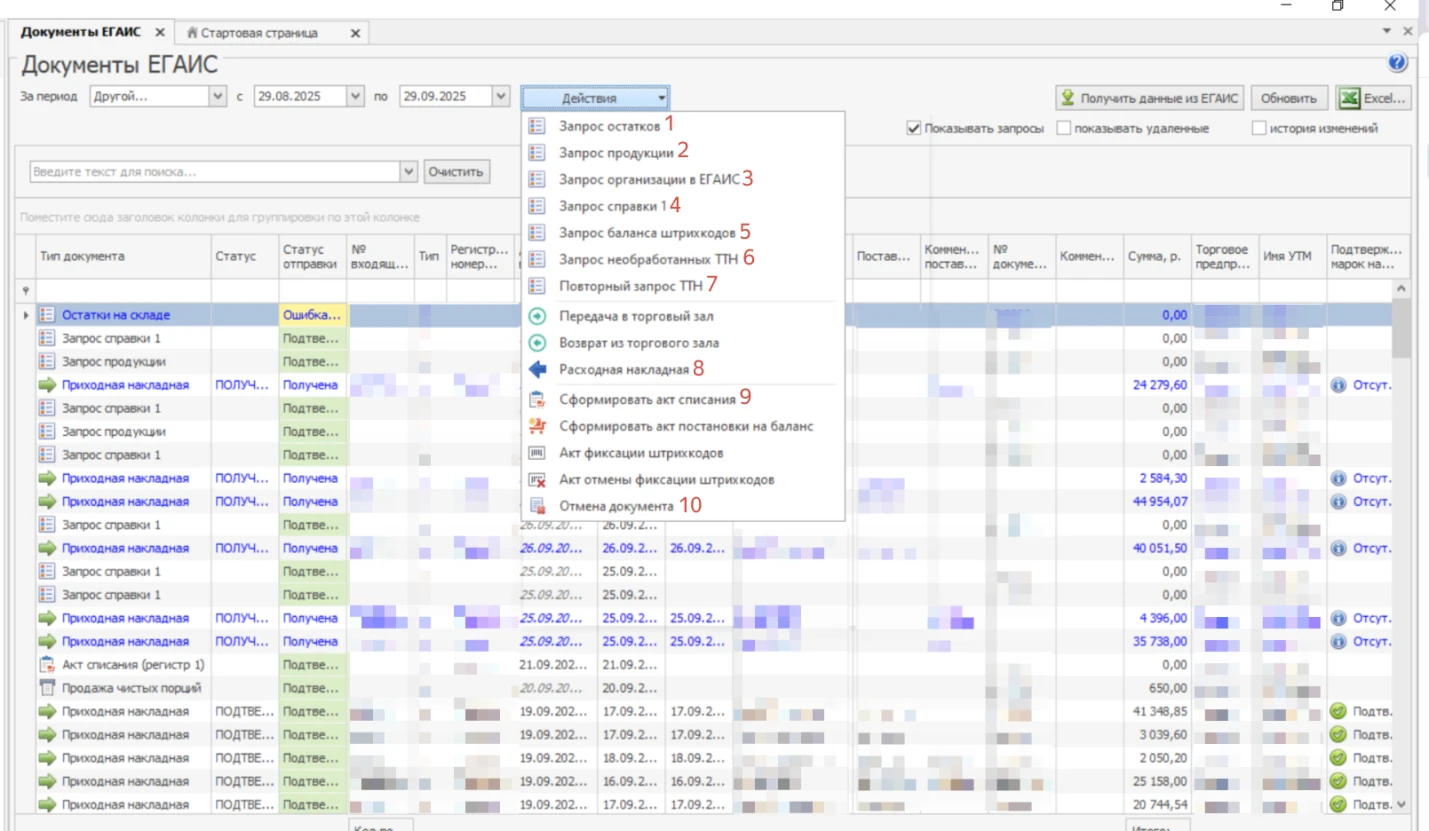The image size is (1429, 831).
Task: Click icon of Акт отмены фиксации штрихкодов
Action: coord(537,480)
